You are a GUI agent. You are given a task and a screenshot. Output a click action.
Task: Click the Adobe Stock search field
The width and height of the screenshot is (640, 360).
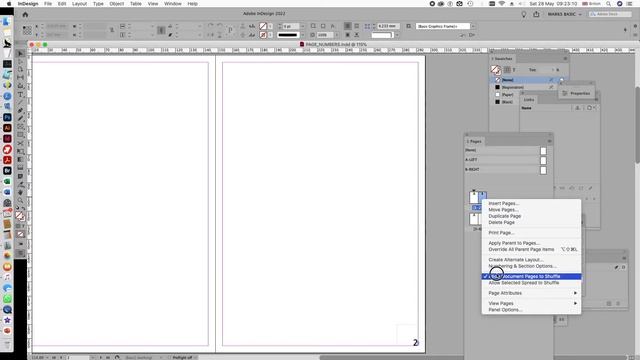pyautogui.click(x=610, y=14)
